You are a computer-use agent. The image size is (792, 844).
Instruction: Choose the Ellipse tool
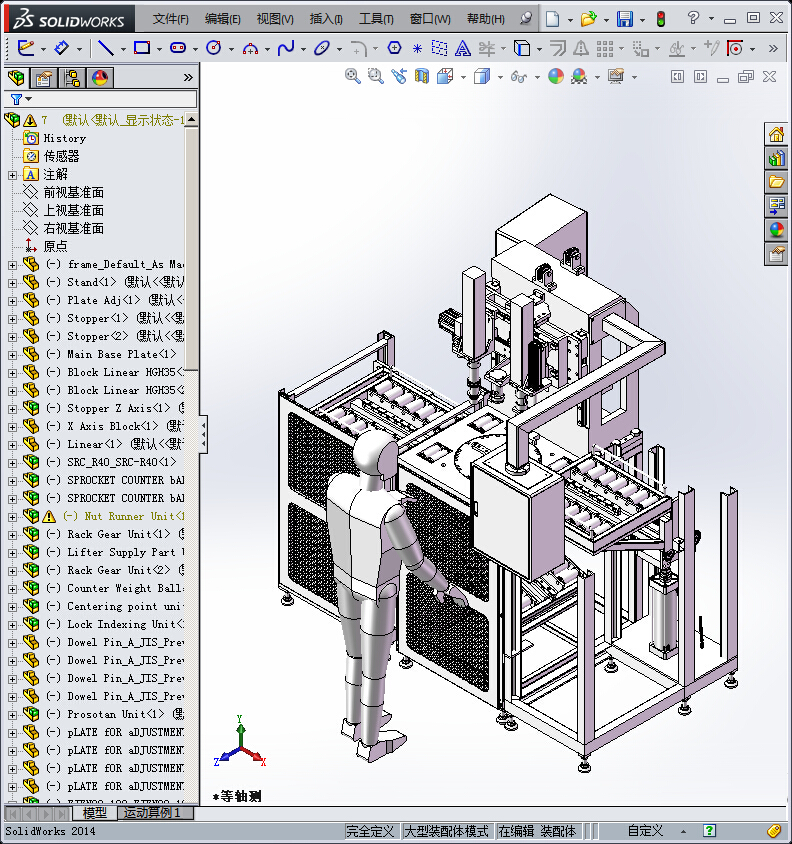(x=322, y=48)
